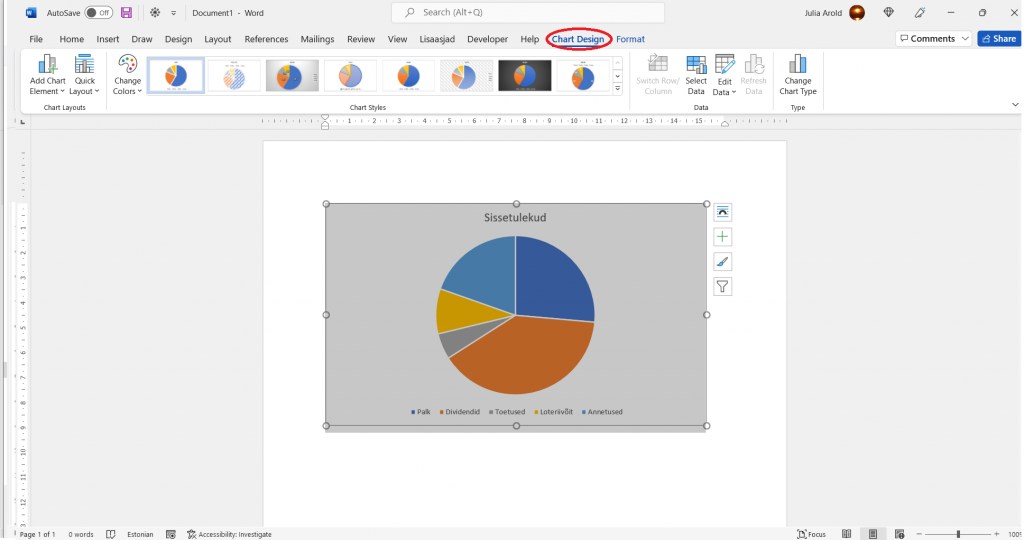
Task: Open Add Chart Element menu
Action: tap(47, 75)
